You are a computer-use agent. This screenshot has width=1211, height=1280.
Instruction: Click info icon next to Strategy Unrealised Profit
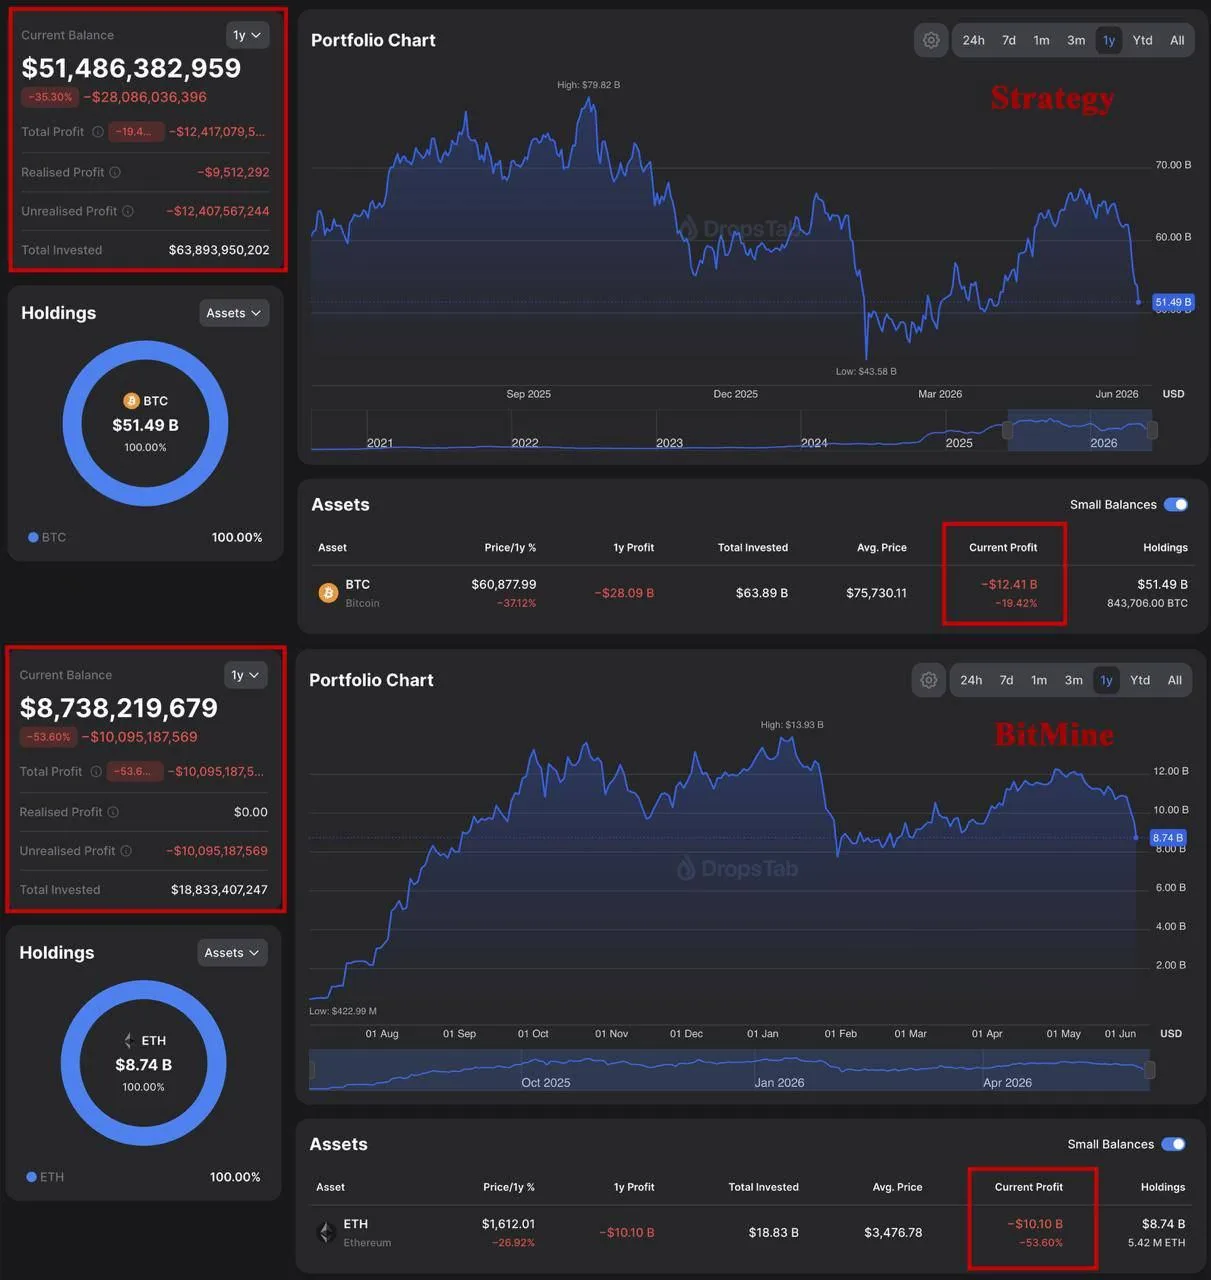128,211
